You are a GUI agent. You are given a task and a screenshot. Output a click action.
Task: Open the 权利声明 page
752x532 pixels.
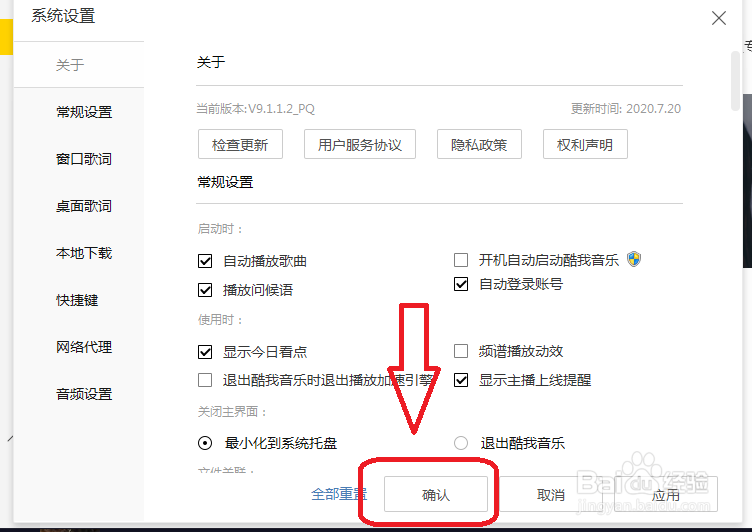pyautogui.click(x=585, y=144)
